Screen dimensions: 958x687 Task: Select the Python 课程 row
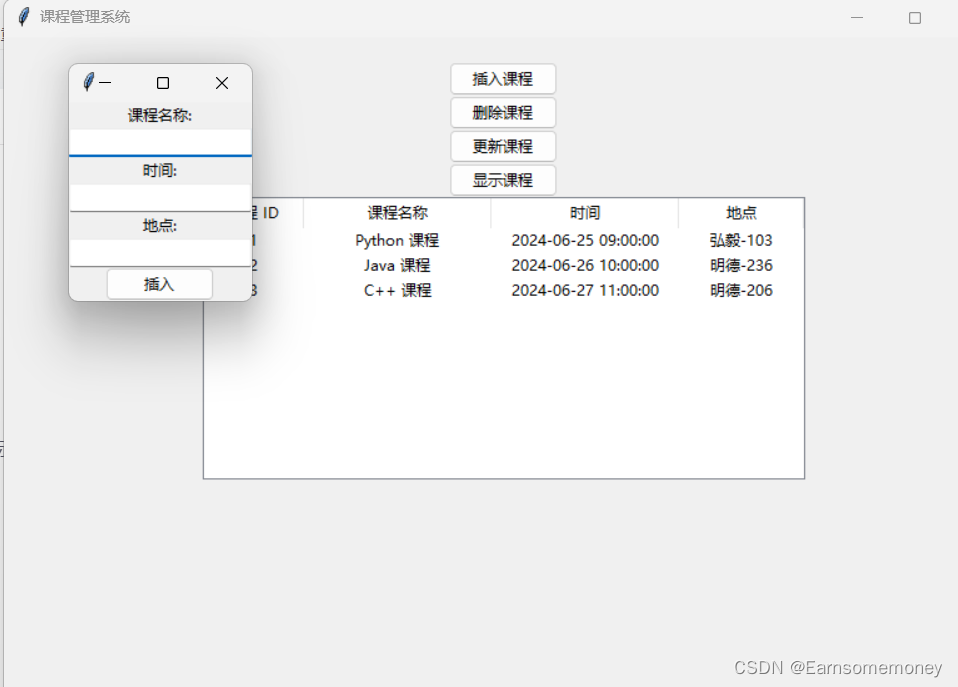397,240
